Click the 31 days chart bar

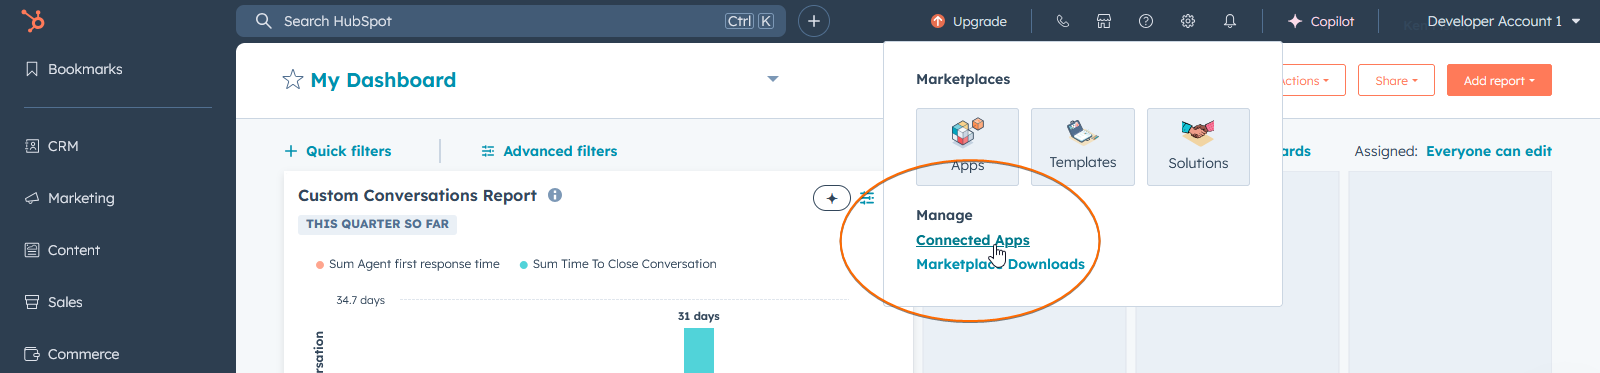click(x=699, y=350)
